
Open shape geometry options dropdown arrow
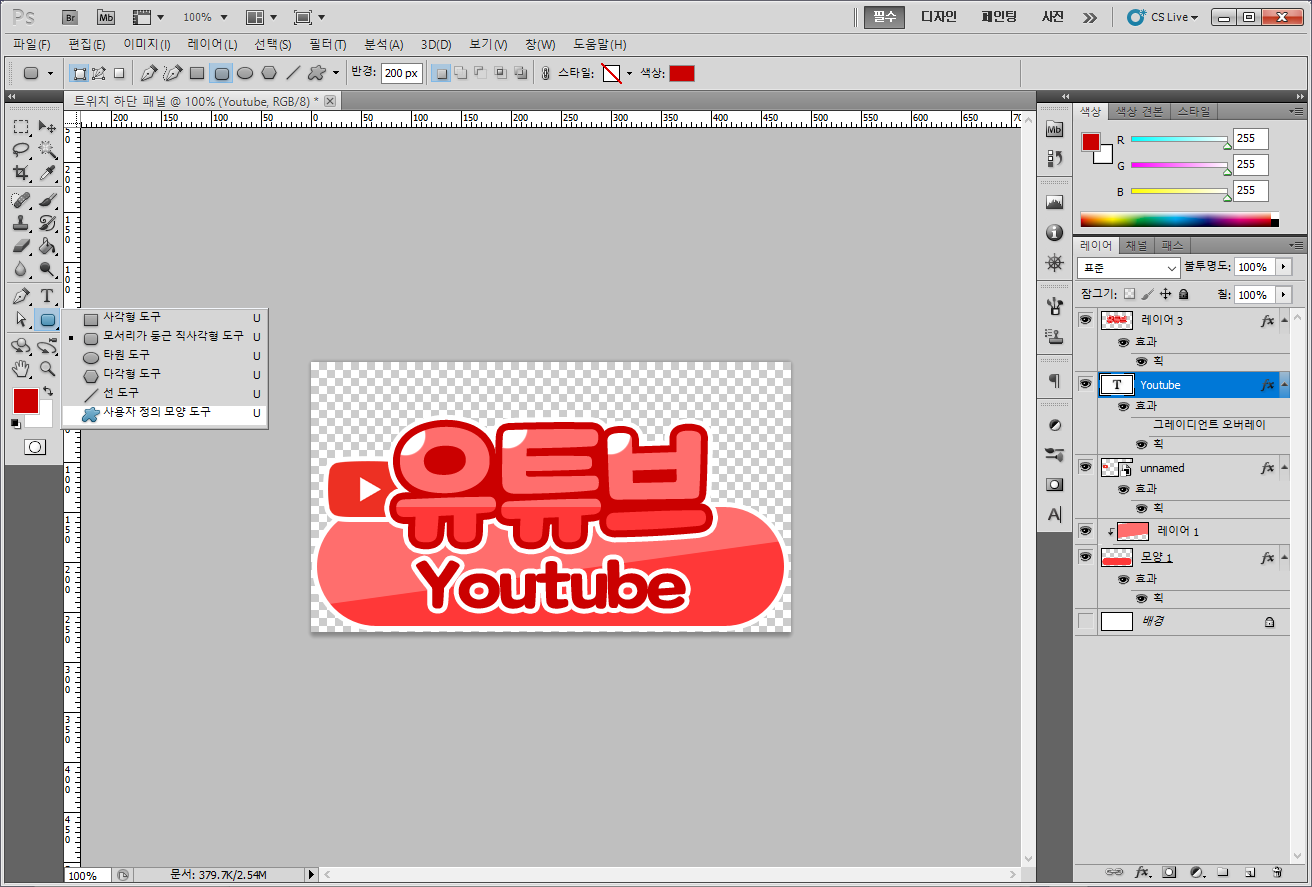[x=336, y=73]
